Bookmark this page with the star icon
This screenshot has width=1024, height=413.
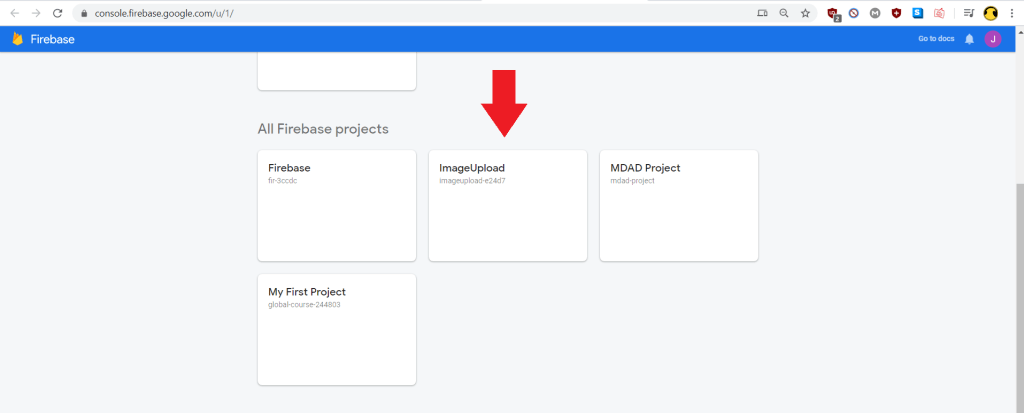pos(805,13)
